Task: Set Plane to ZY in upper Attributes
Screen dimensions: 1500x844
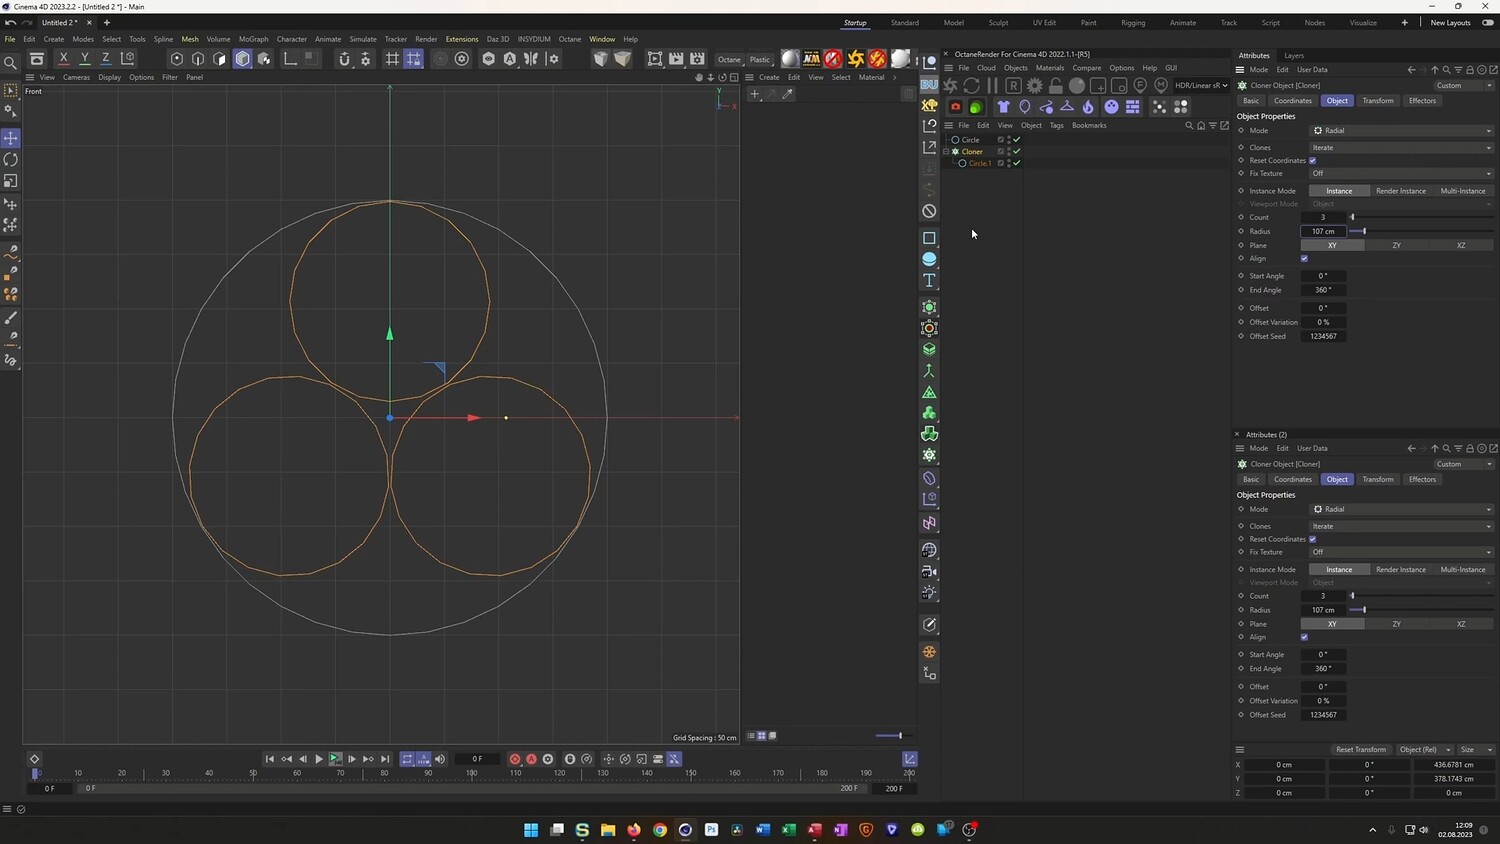Action: click(x=1397, y=245)
